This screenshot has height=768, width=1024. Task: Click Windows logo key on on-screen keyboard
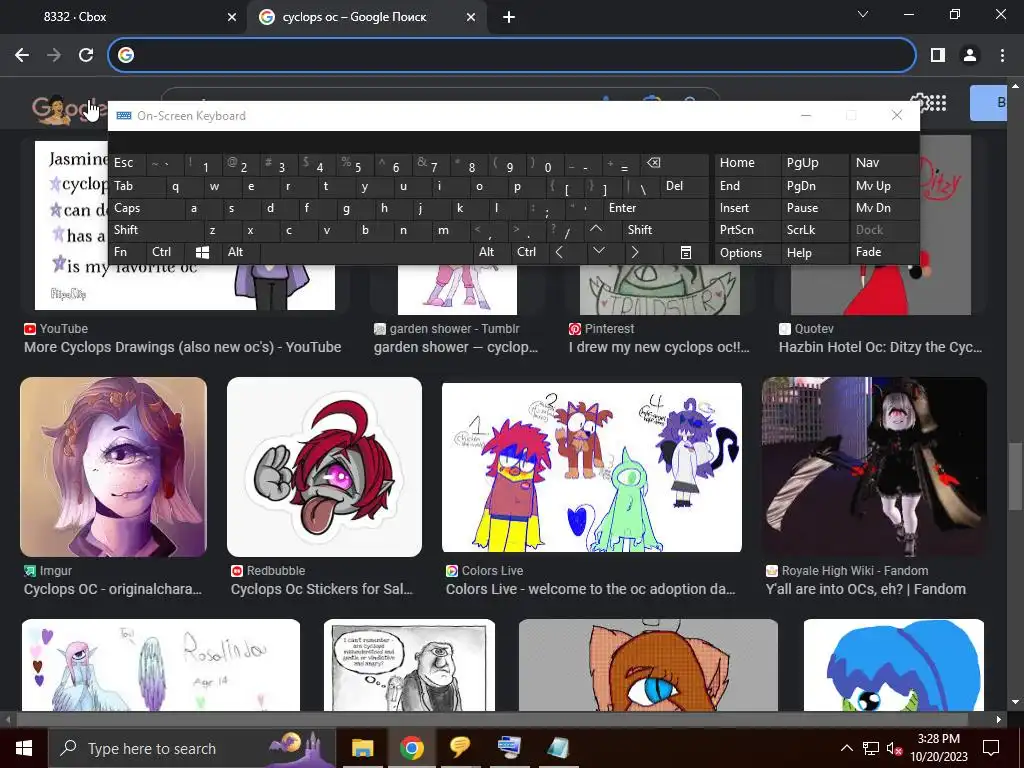(202, 252)
